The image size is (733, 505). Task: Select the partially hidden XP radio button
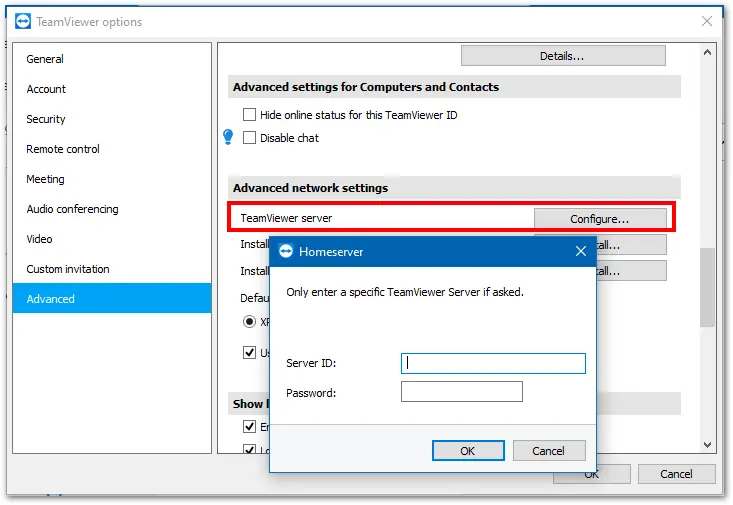(x=249, y=322)
